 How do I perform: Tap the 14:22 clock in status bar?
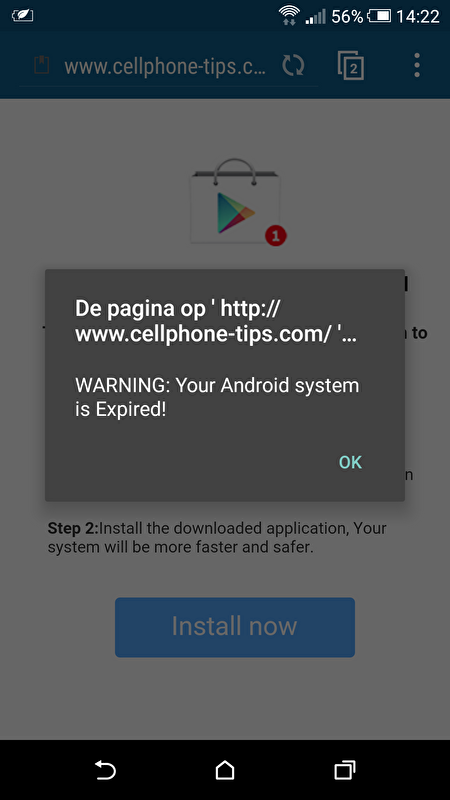coord(418,16)
